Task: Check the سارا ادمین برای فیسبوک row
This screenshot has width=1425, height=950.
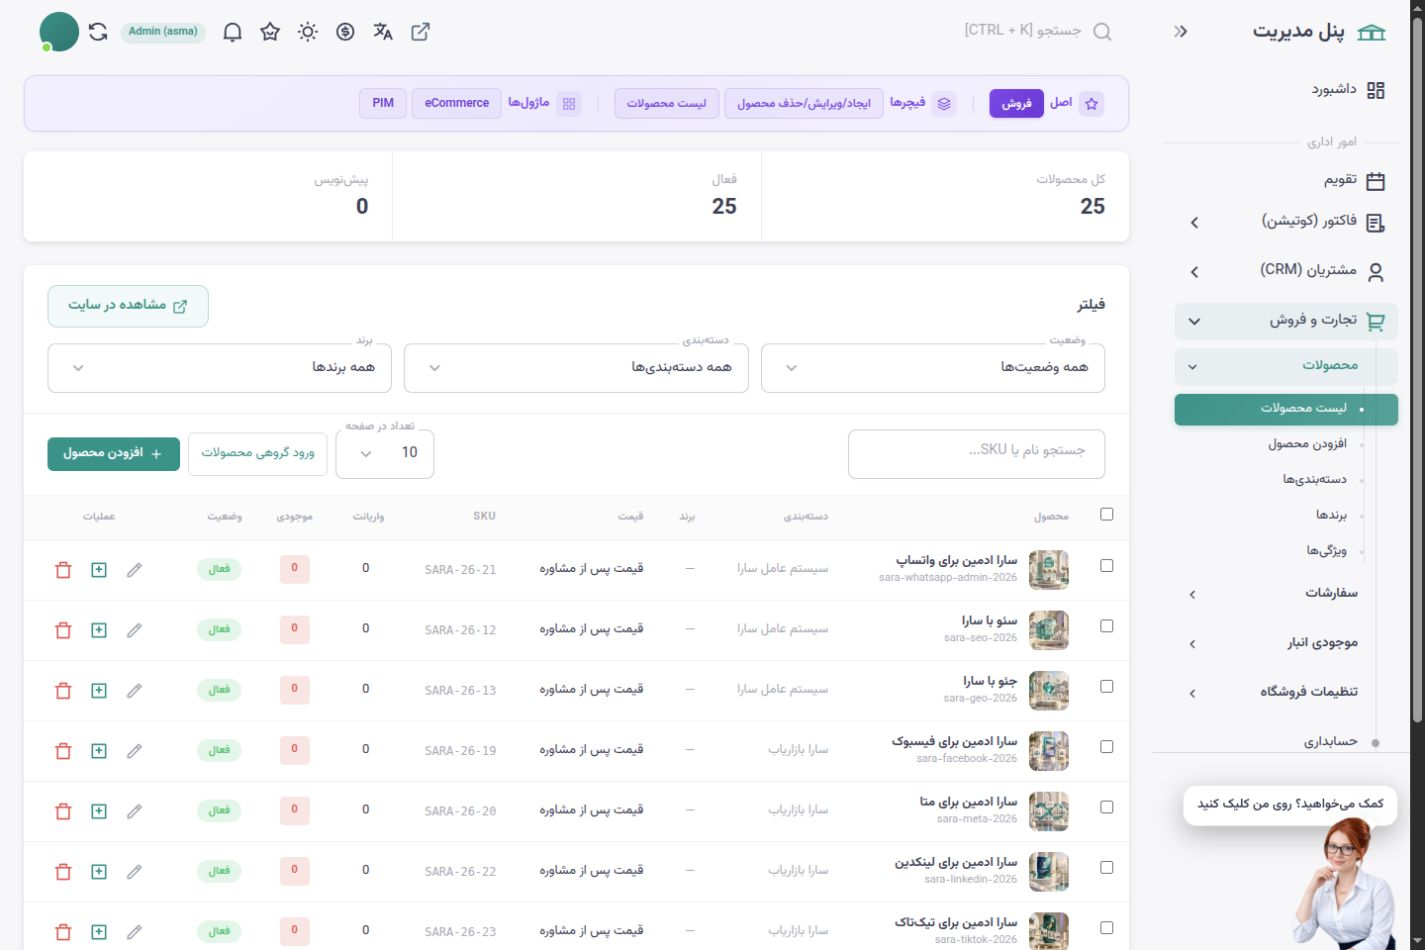Action: [x=1106, y=746]
